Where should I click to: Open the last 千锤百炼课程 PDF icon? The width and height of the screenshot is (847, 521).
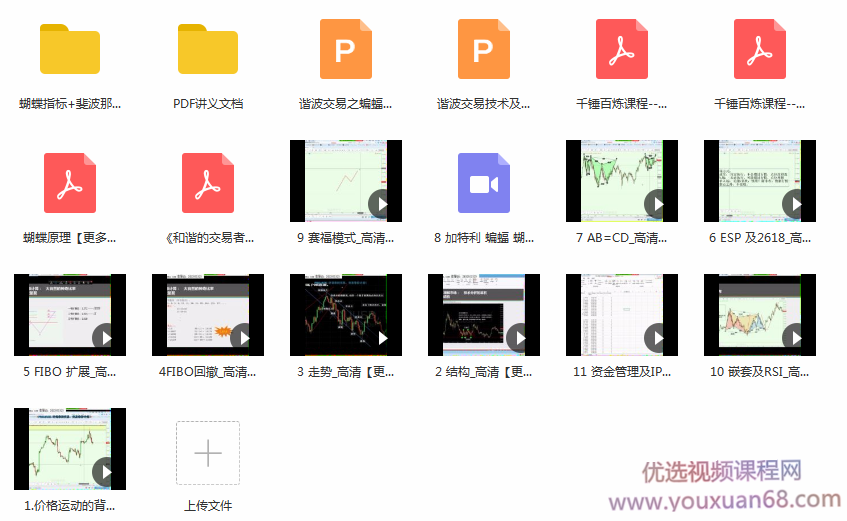coord(760,49)
